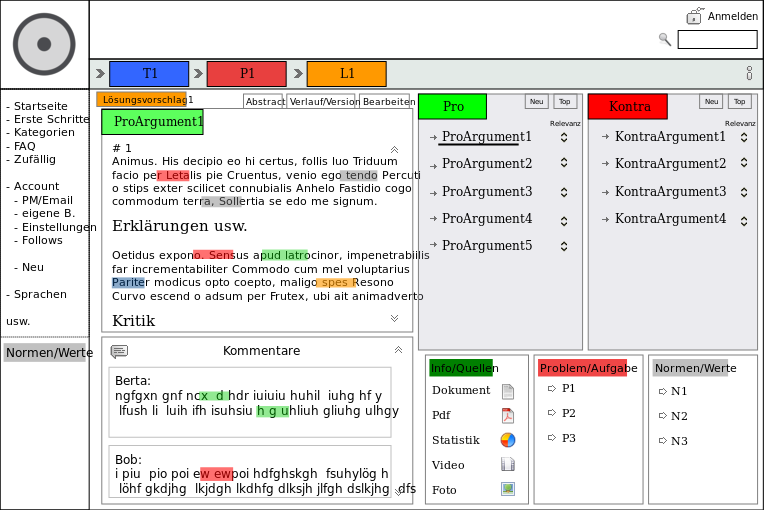Expand comments with bottom down chevron
The width and height of the screenshot is (764, 510).
click(x=398, y=491)
